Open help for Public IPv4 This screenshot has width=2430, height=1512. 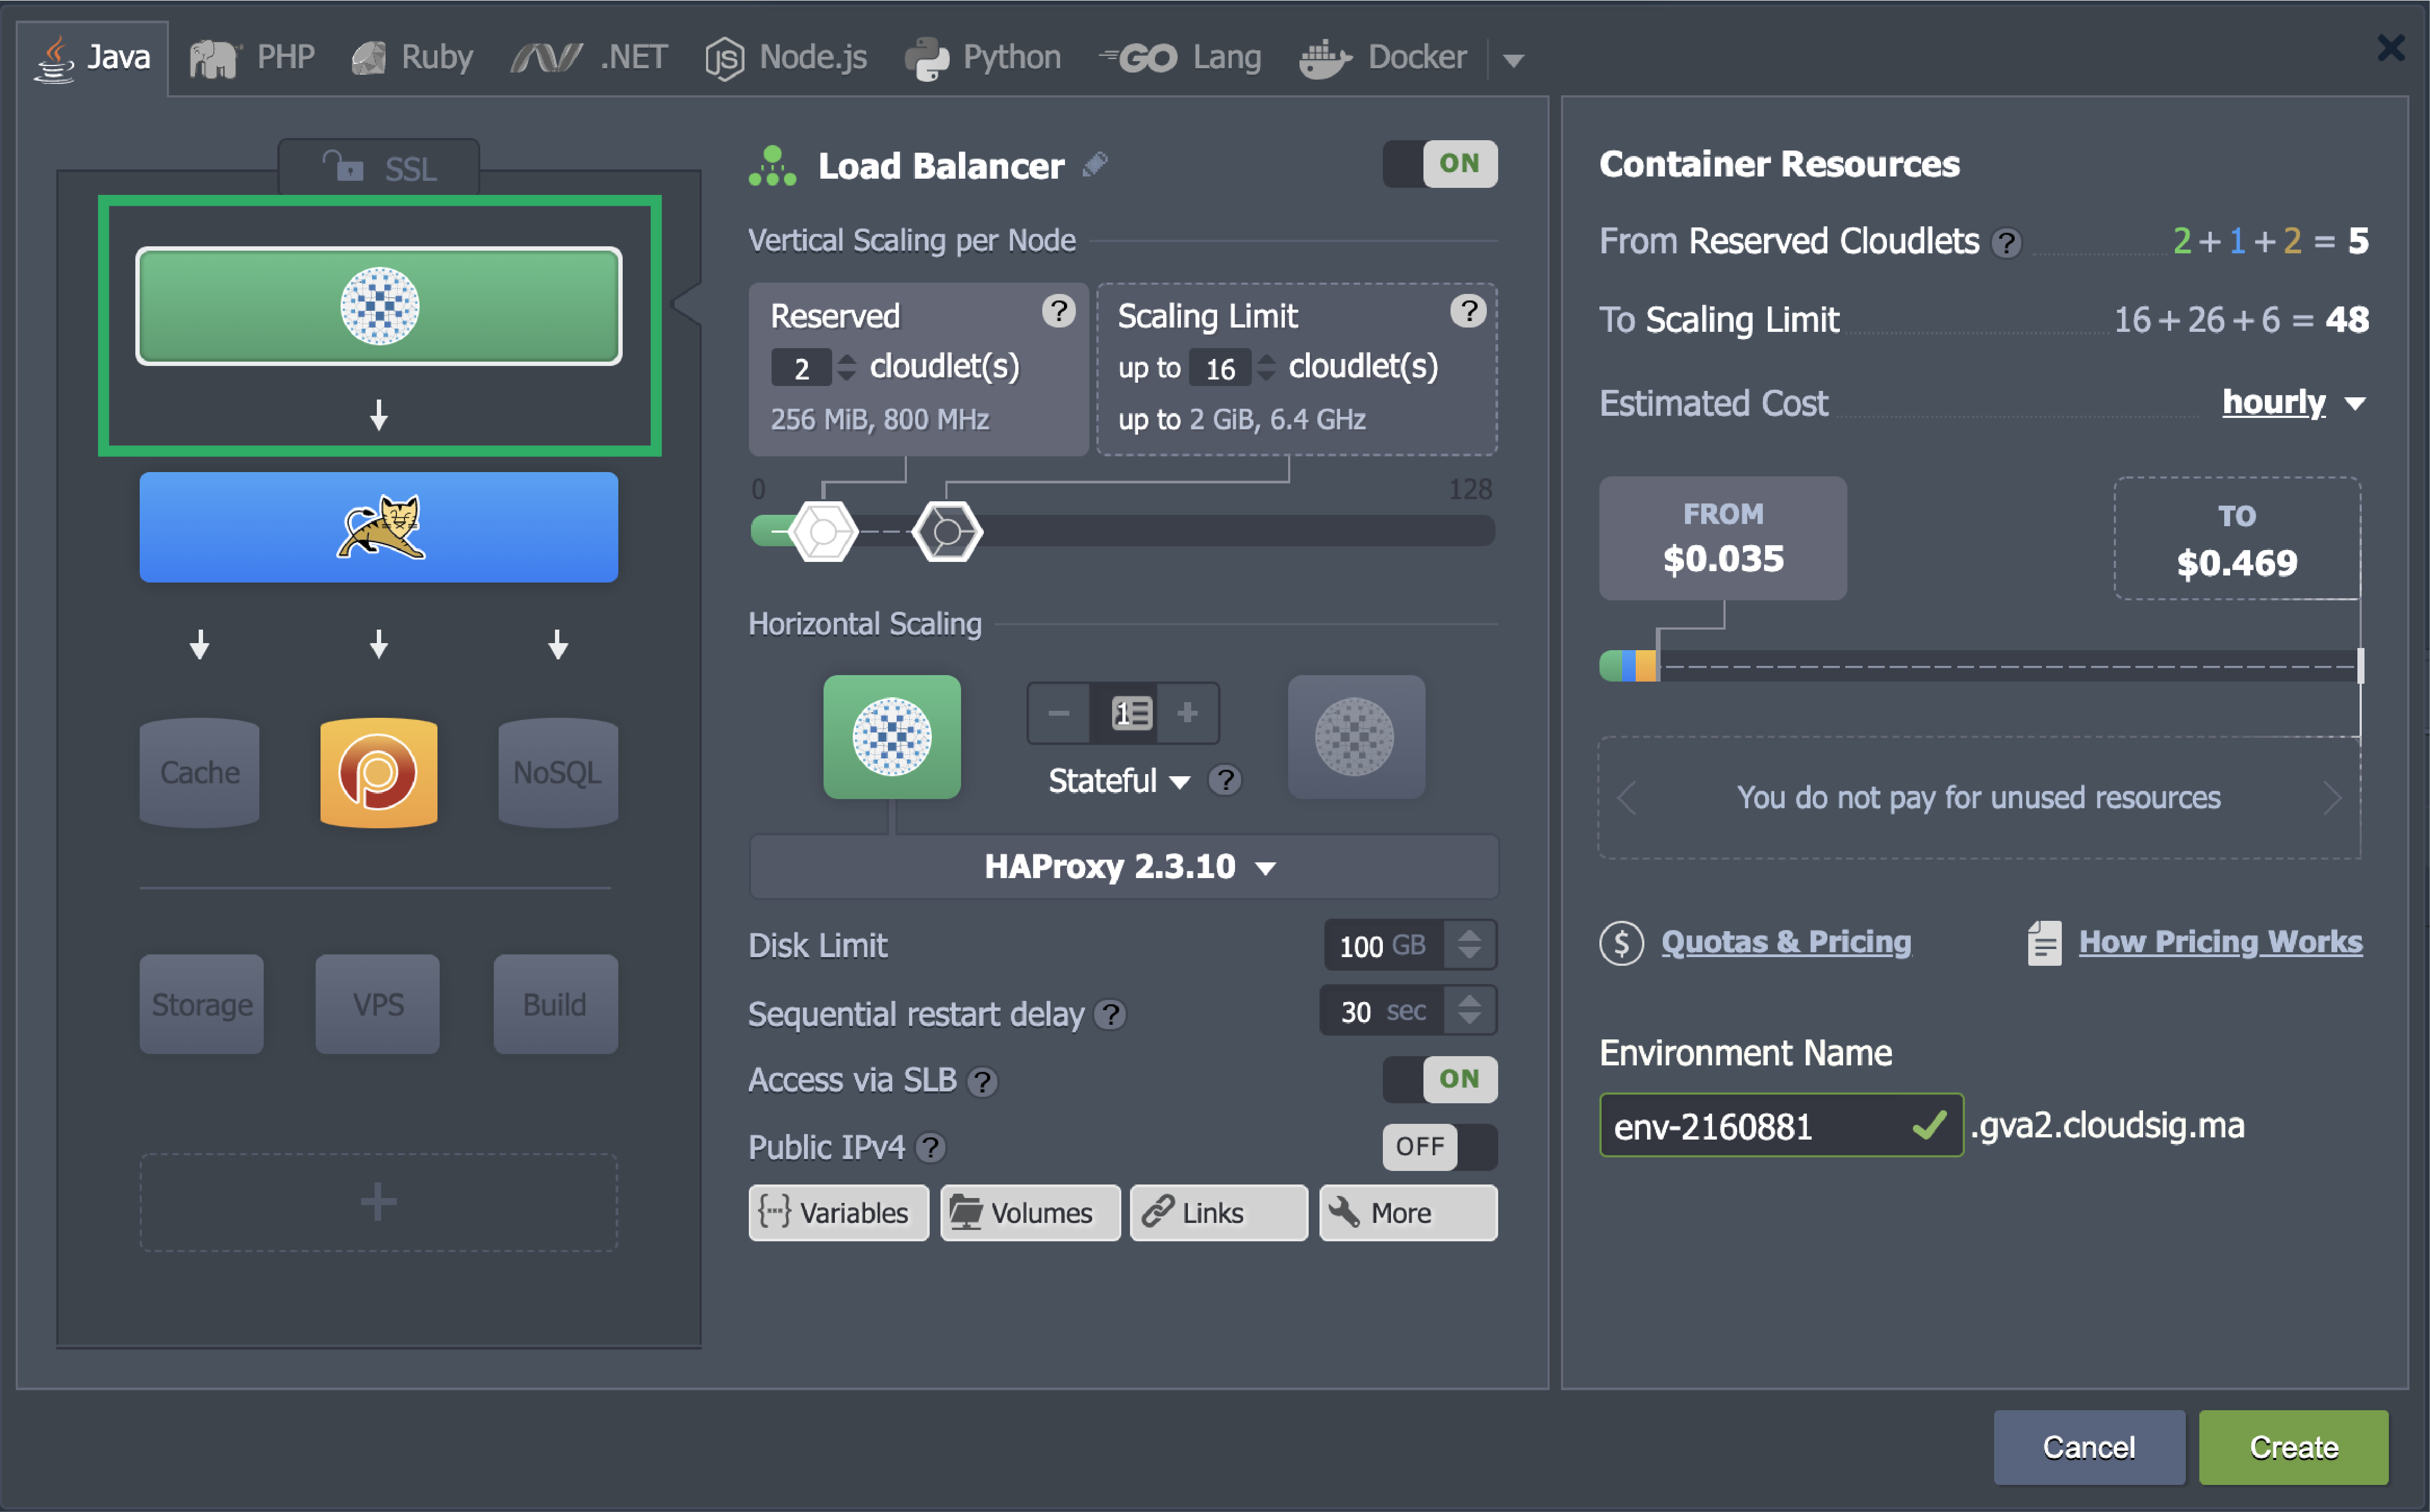pyautogui.click(x=931, y=1148)
